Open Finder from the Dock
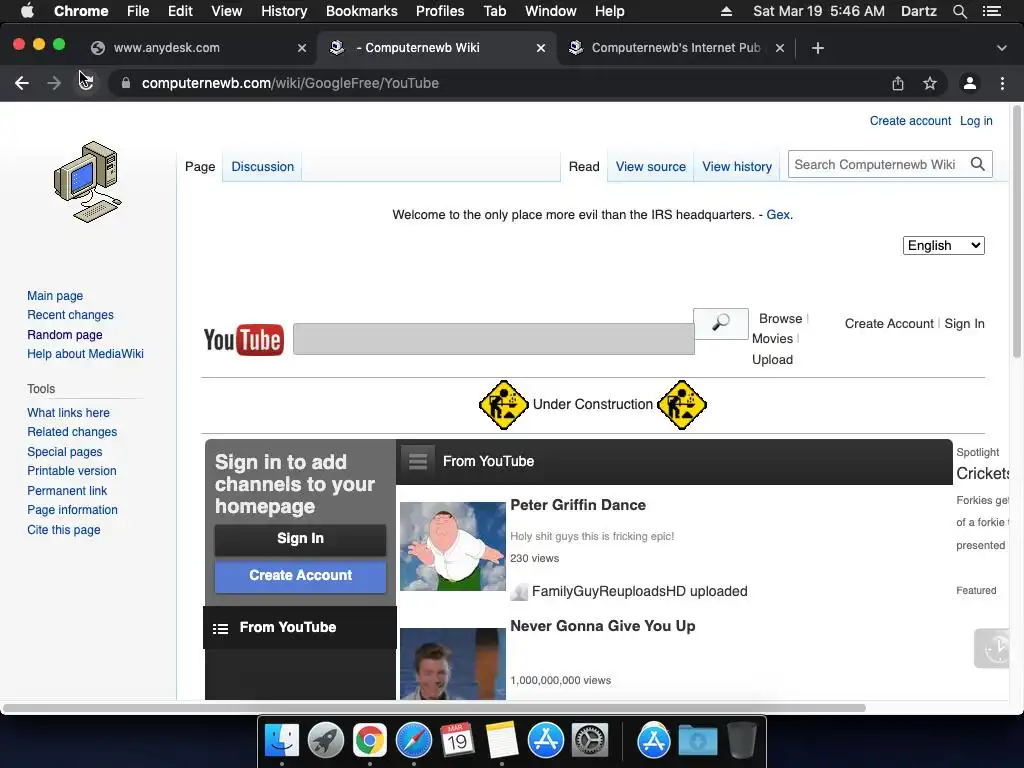The width and height of the screenshot is (1024, 768). tap(282, 741)
